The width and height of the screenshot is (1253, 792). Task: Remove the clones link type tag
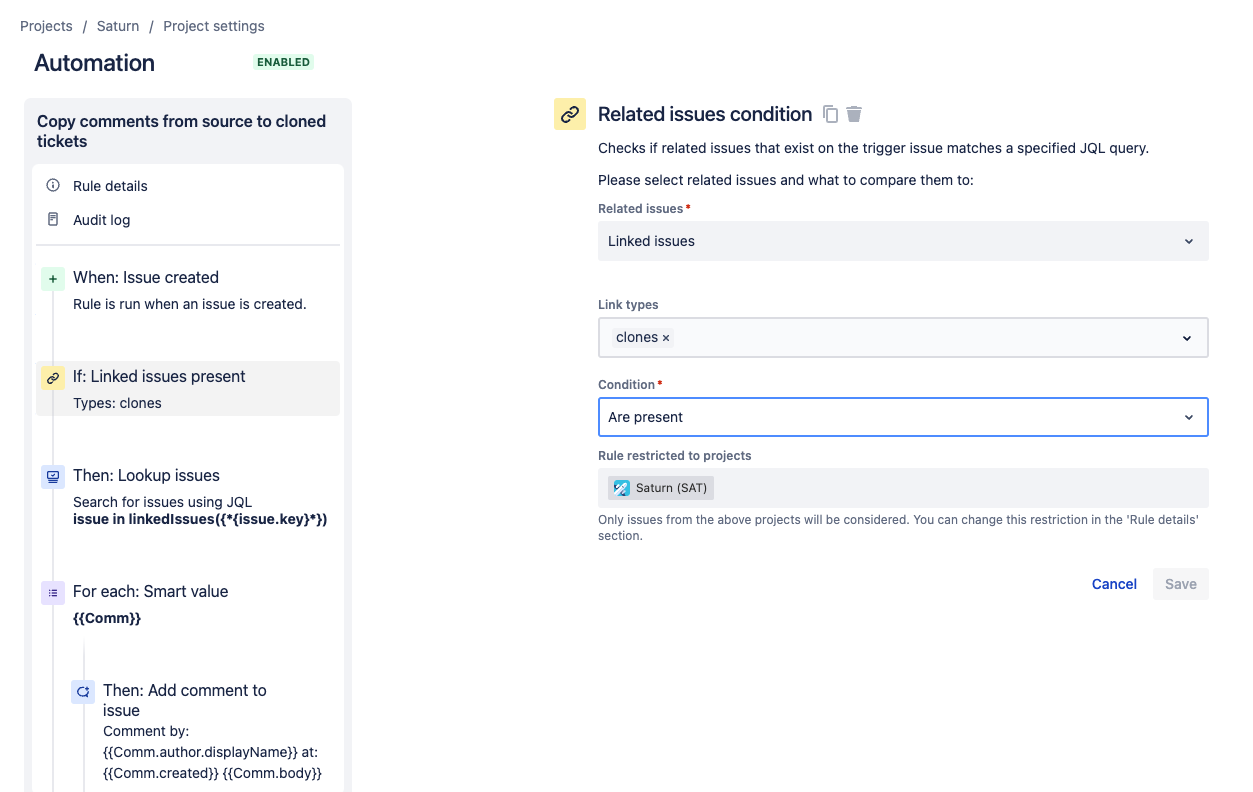[666, 338]
